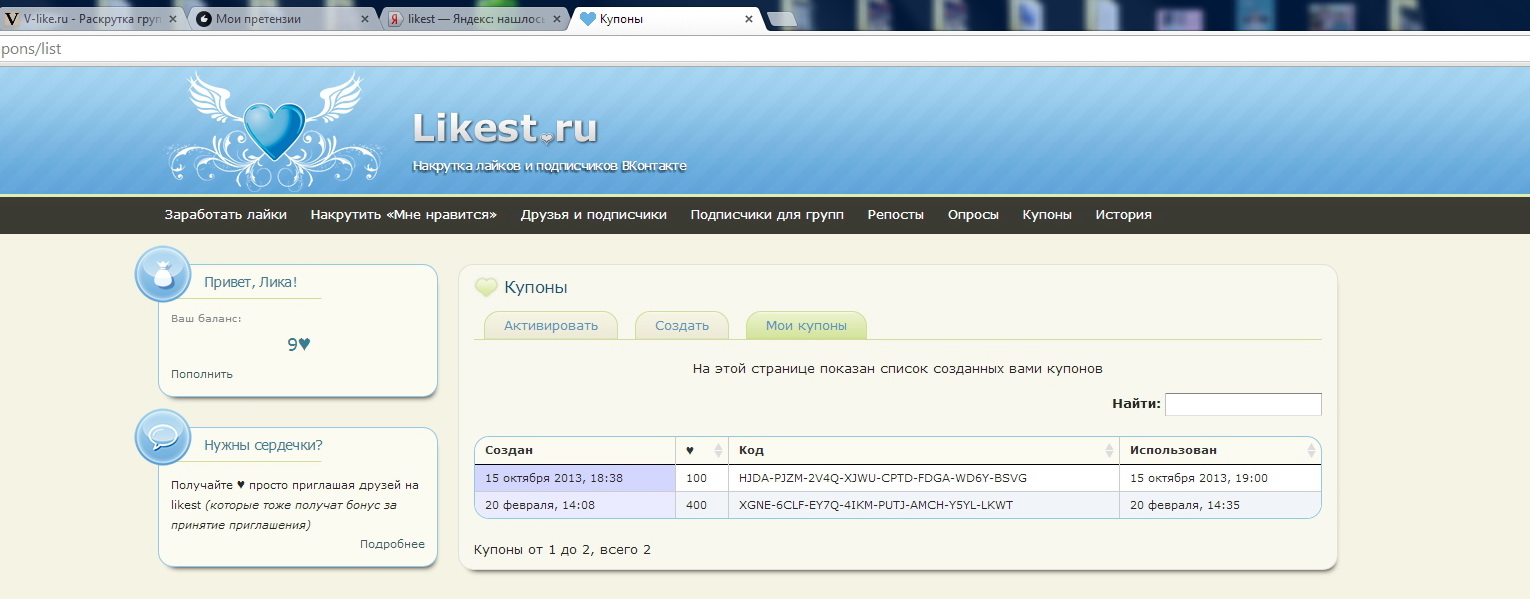Screen dimensions: 1530x599
Task: Click the Мои претензии tab favicon
Action: (204, 19)
